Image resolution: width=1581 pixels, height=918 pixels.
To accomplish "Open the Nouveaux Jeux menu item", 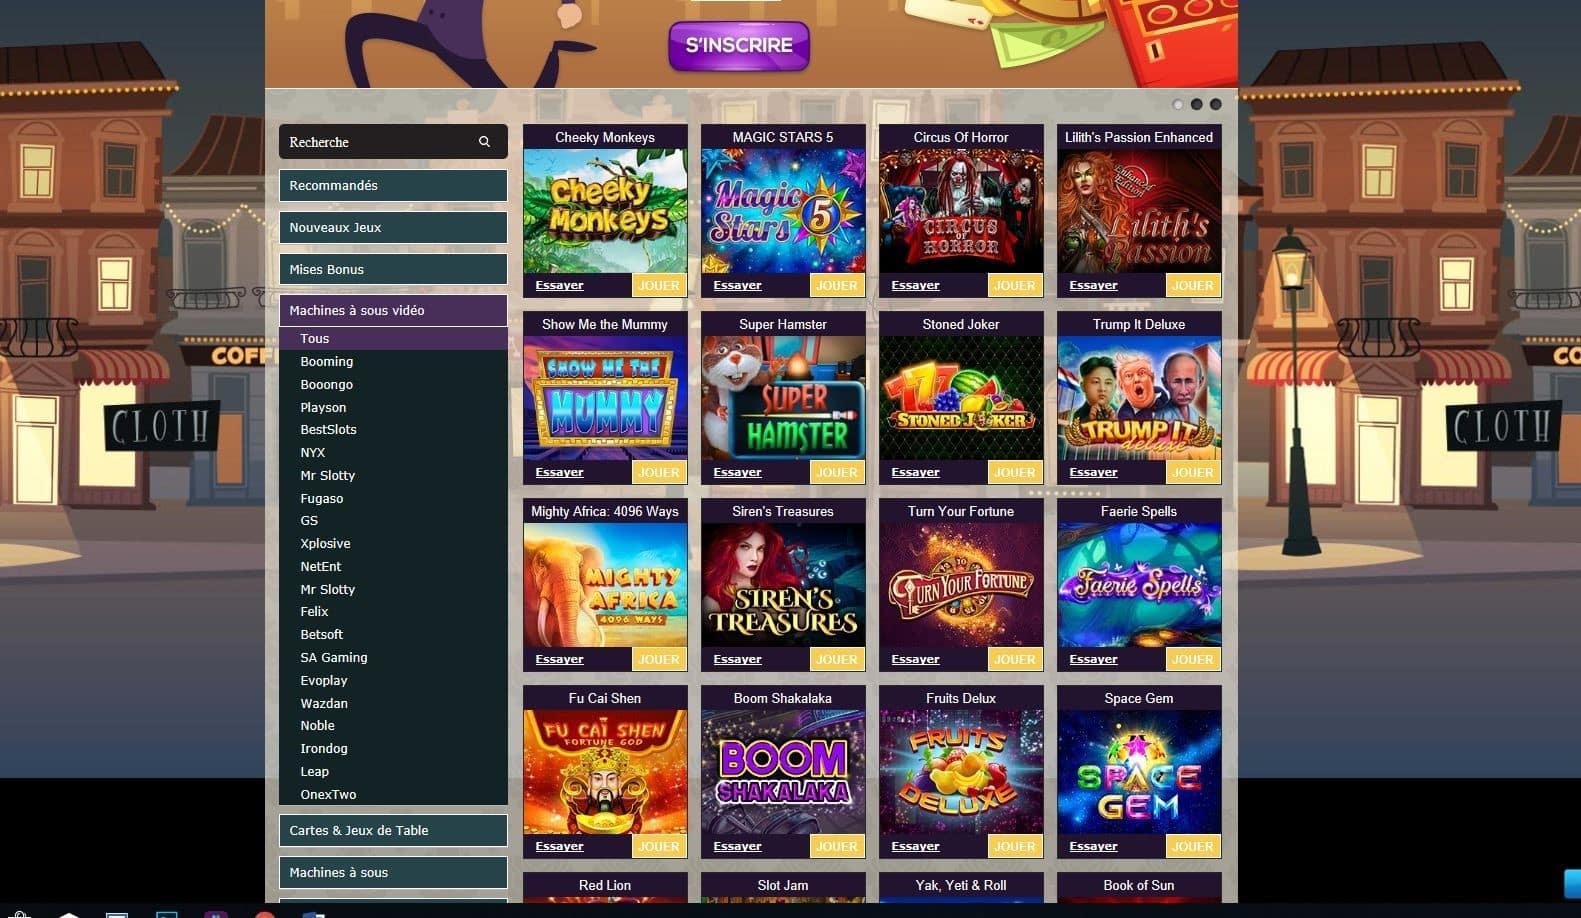I will pyautogui.click(x=393, y=227).
